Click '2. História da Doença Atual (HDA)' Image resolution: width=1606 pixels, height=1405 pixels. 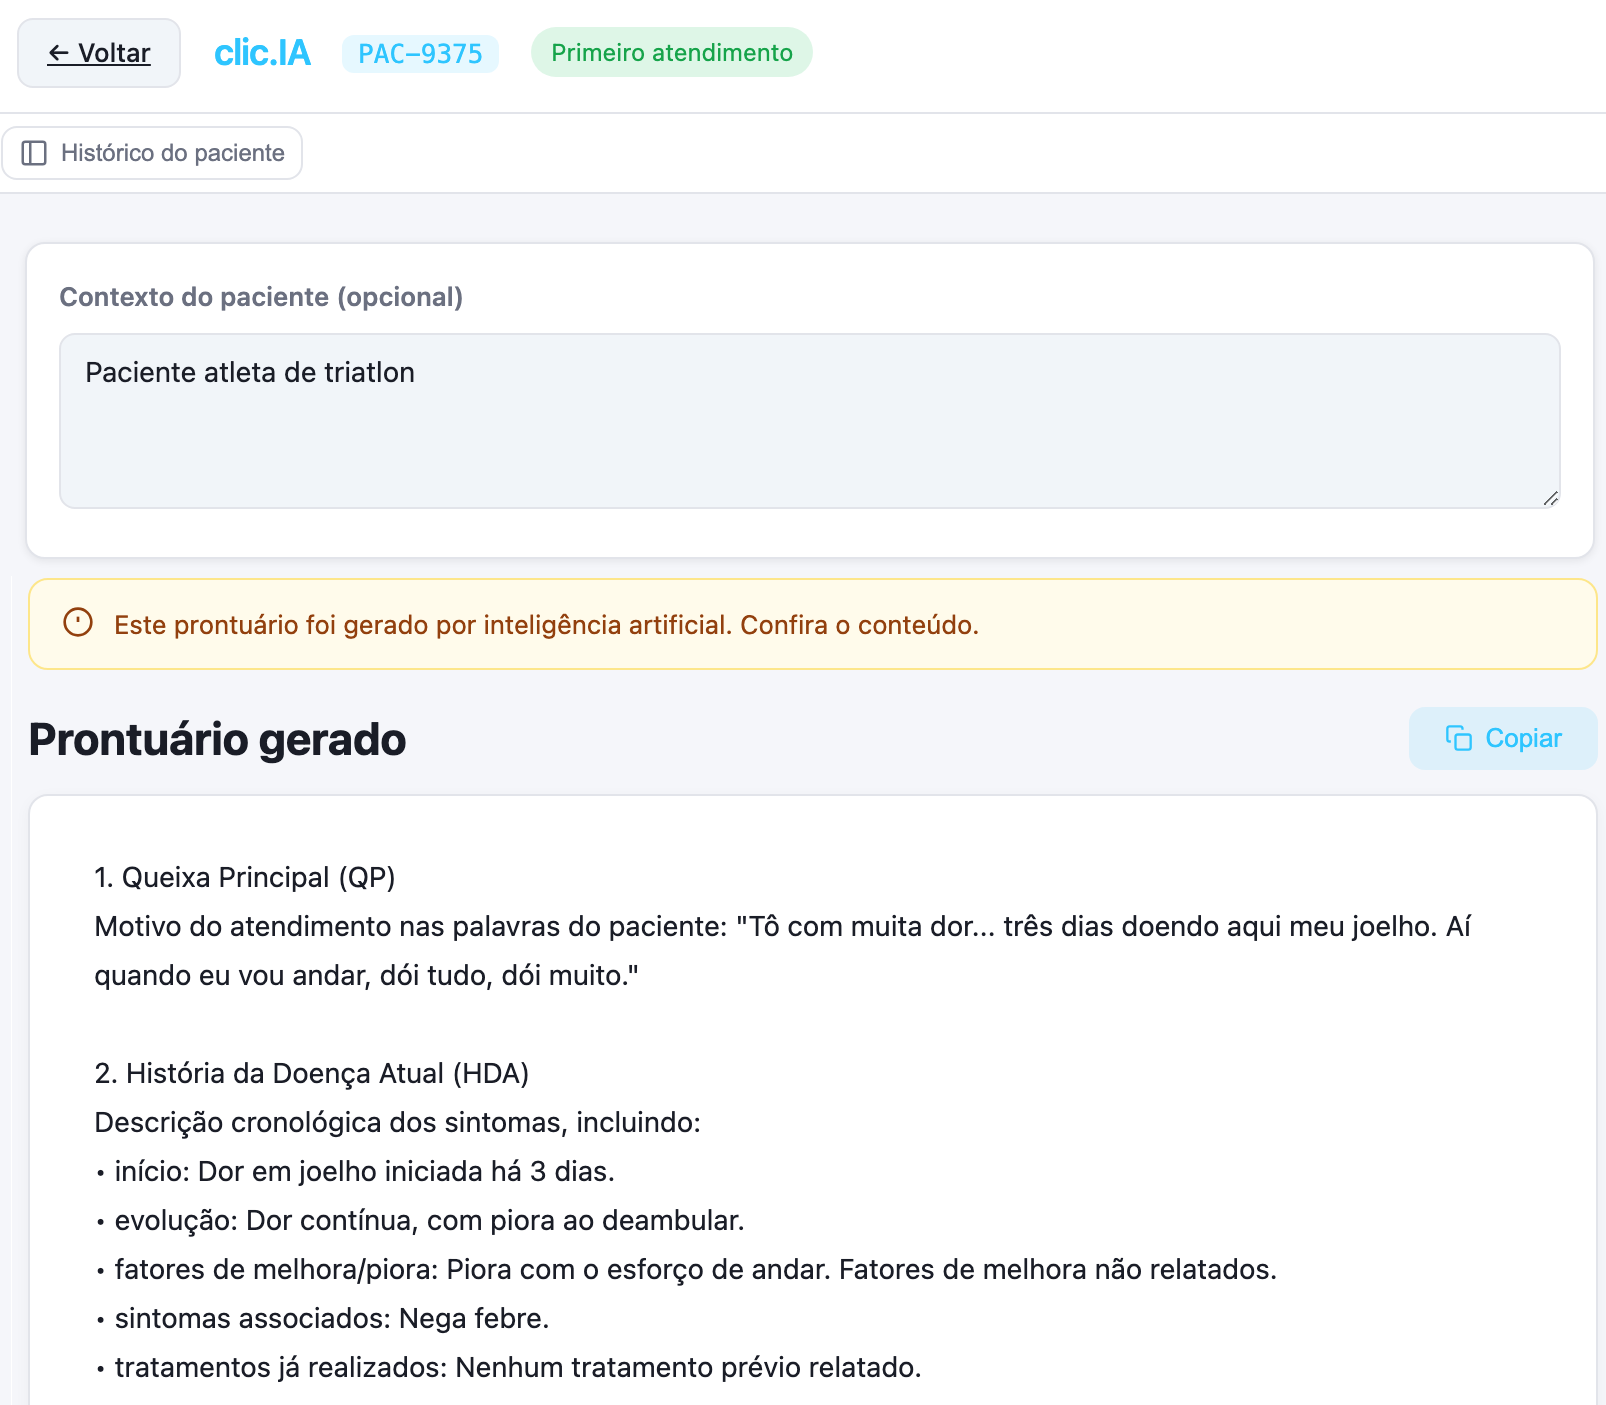(312, 1073)
